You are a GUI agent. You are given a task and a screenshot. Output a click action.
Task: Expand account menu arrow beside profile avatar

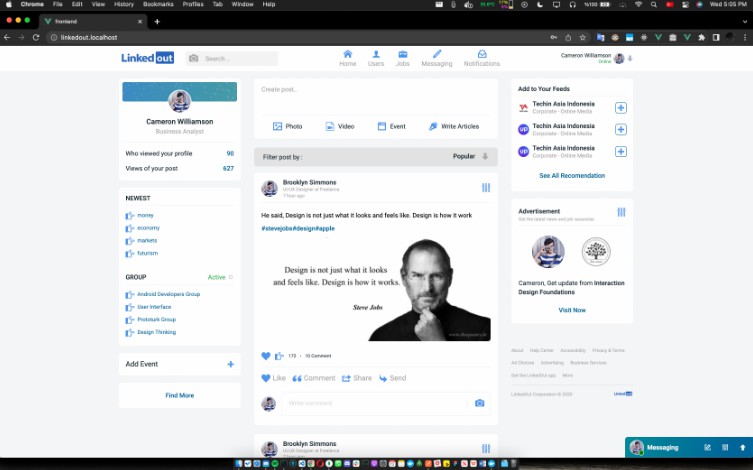coord(630,59)
